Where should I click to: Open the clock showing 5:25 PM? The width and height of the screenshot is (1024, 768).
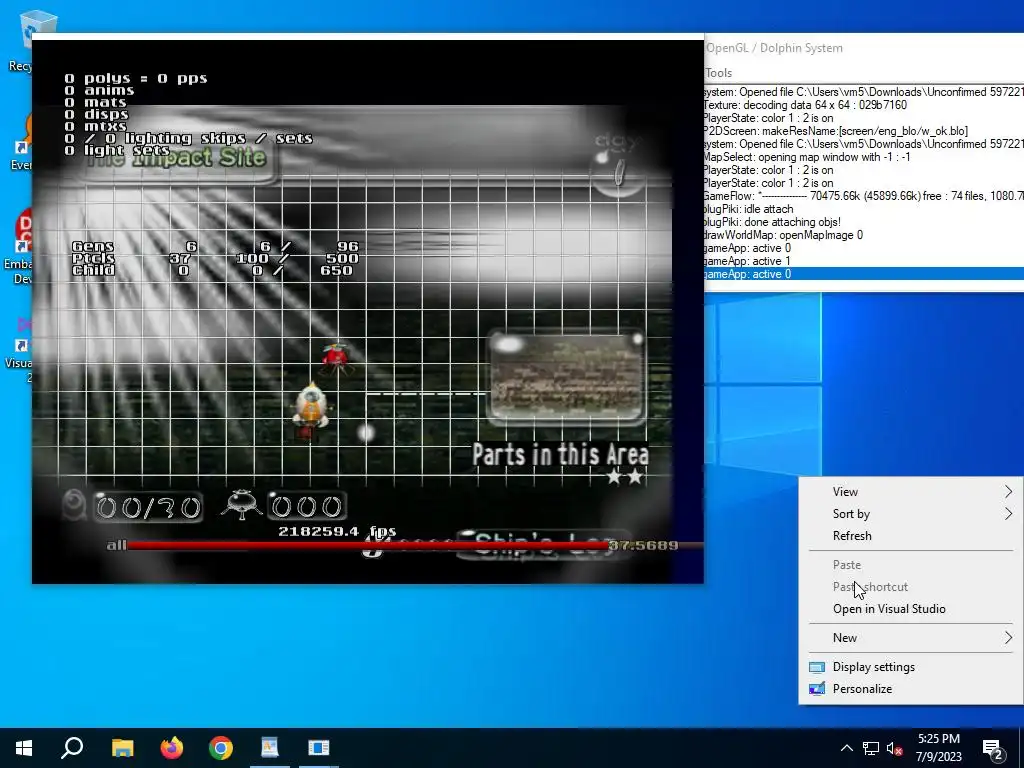938,748
